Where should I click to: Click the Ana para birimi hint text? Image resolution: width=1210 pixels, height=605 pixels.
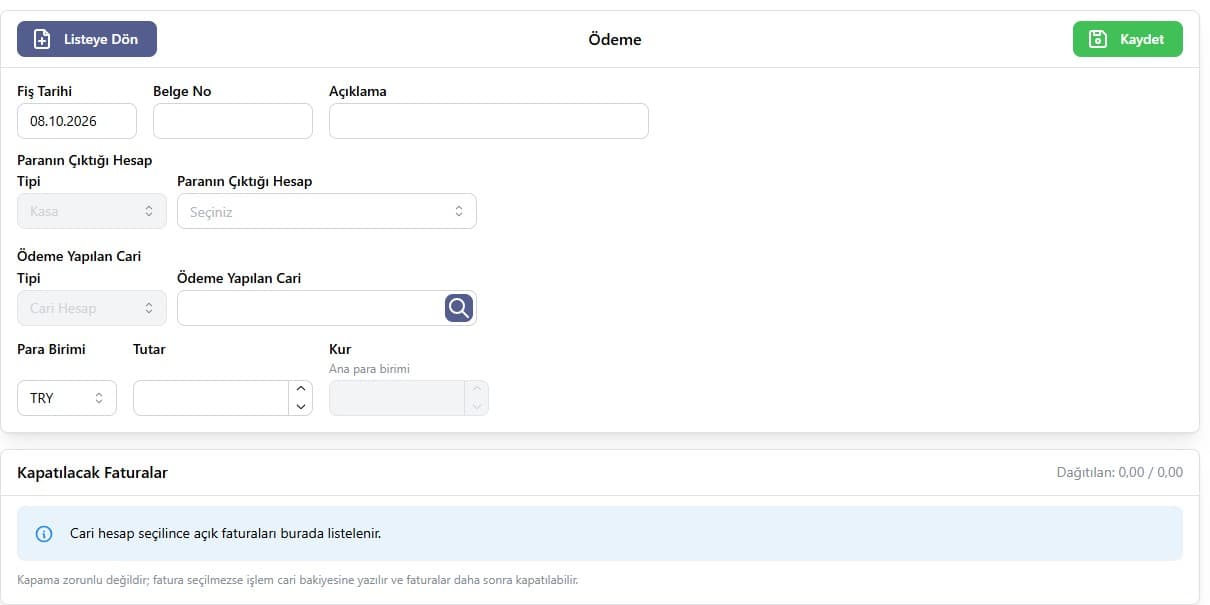[x=369, y=369]
